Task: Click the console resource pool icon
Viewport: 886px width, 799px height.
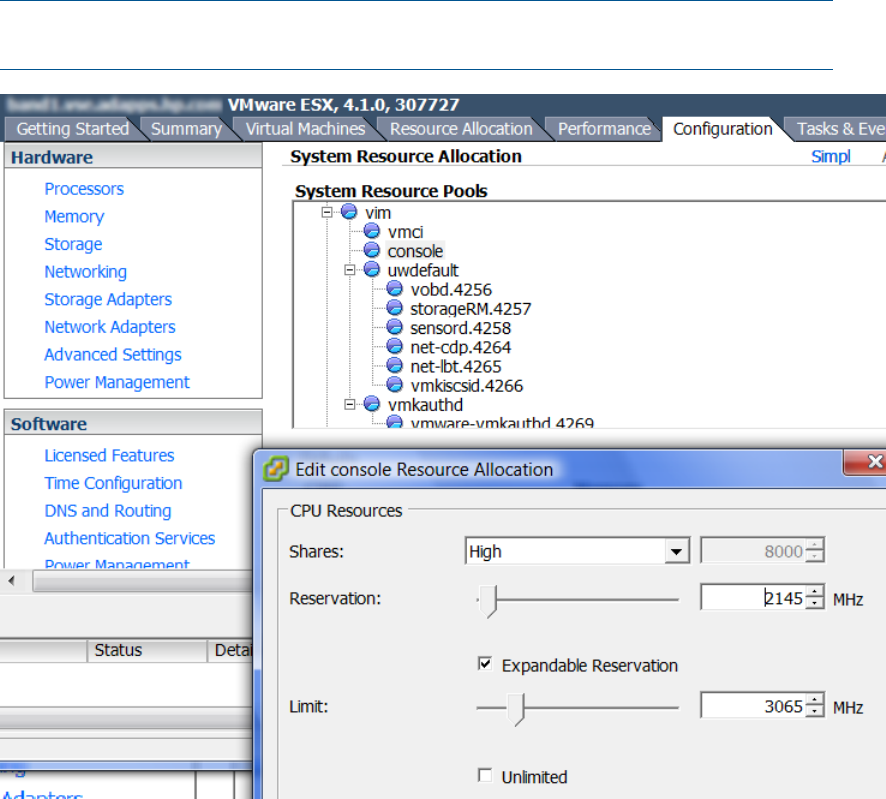Action: click(372, 251)
